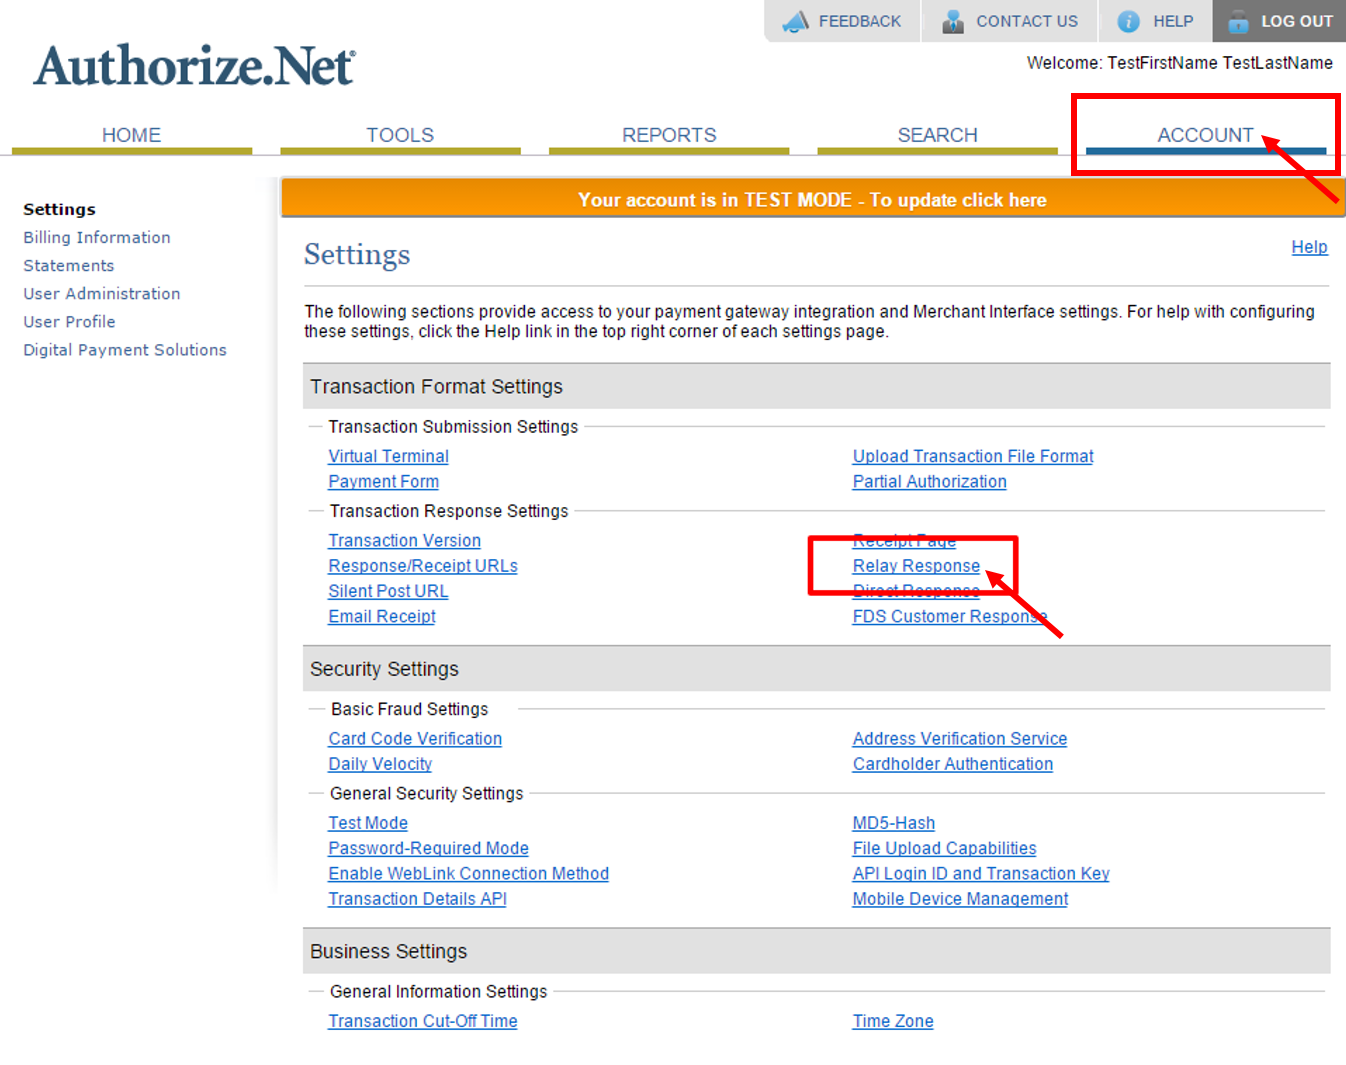1346x1065 pixels.
Task: Open the Silent Post URL page
Action: pyautogui.click(x=388, y=591)
